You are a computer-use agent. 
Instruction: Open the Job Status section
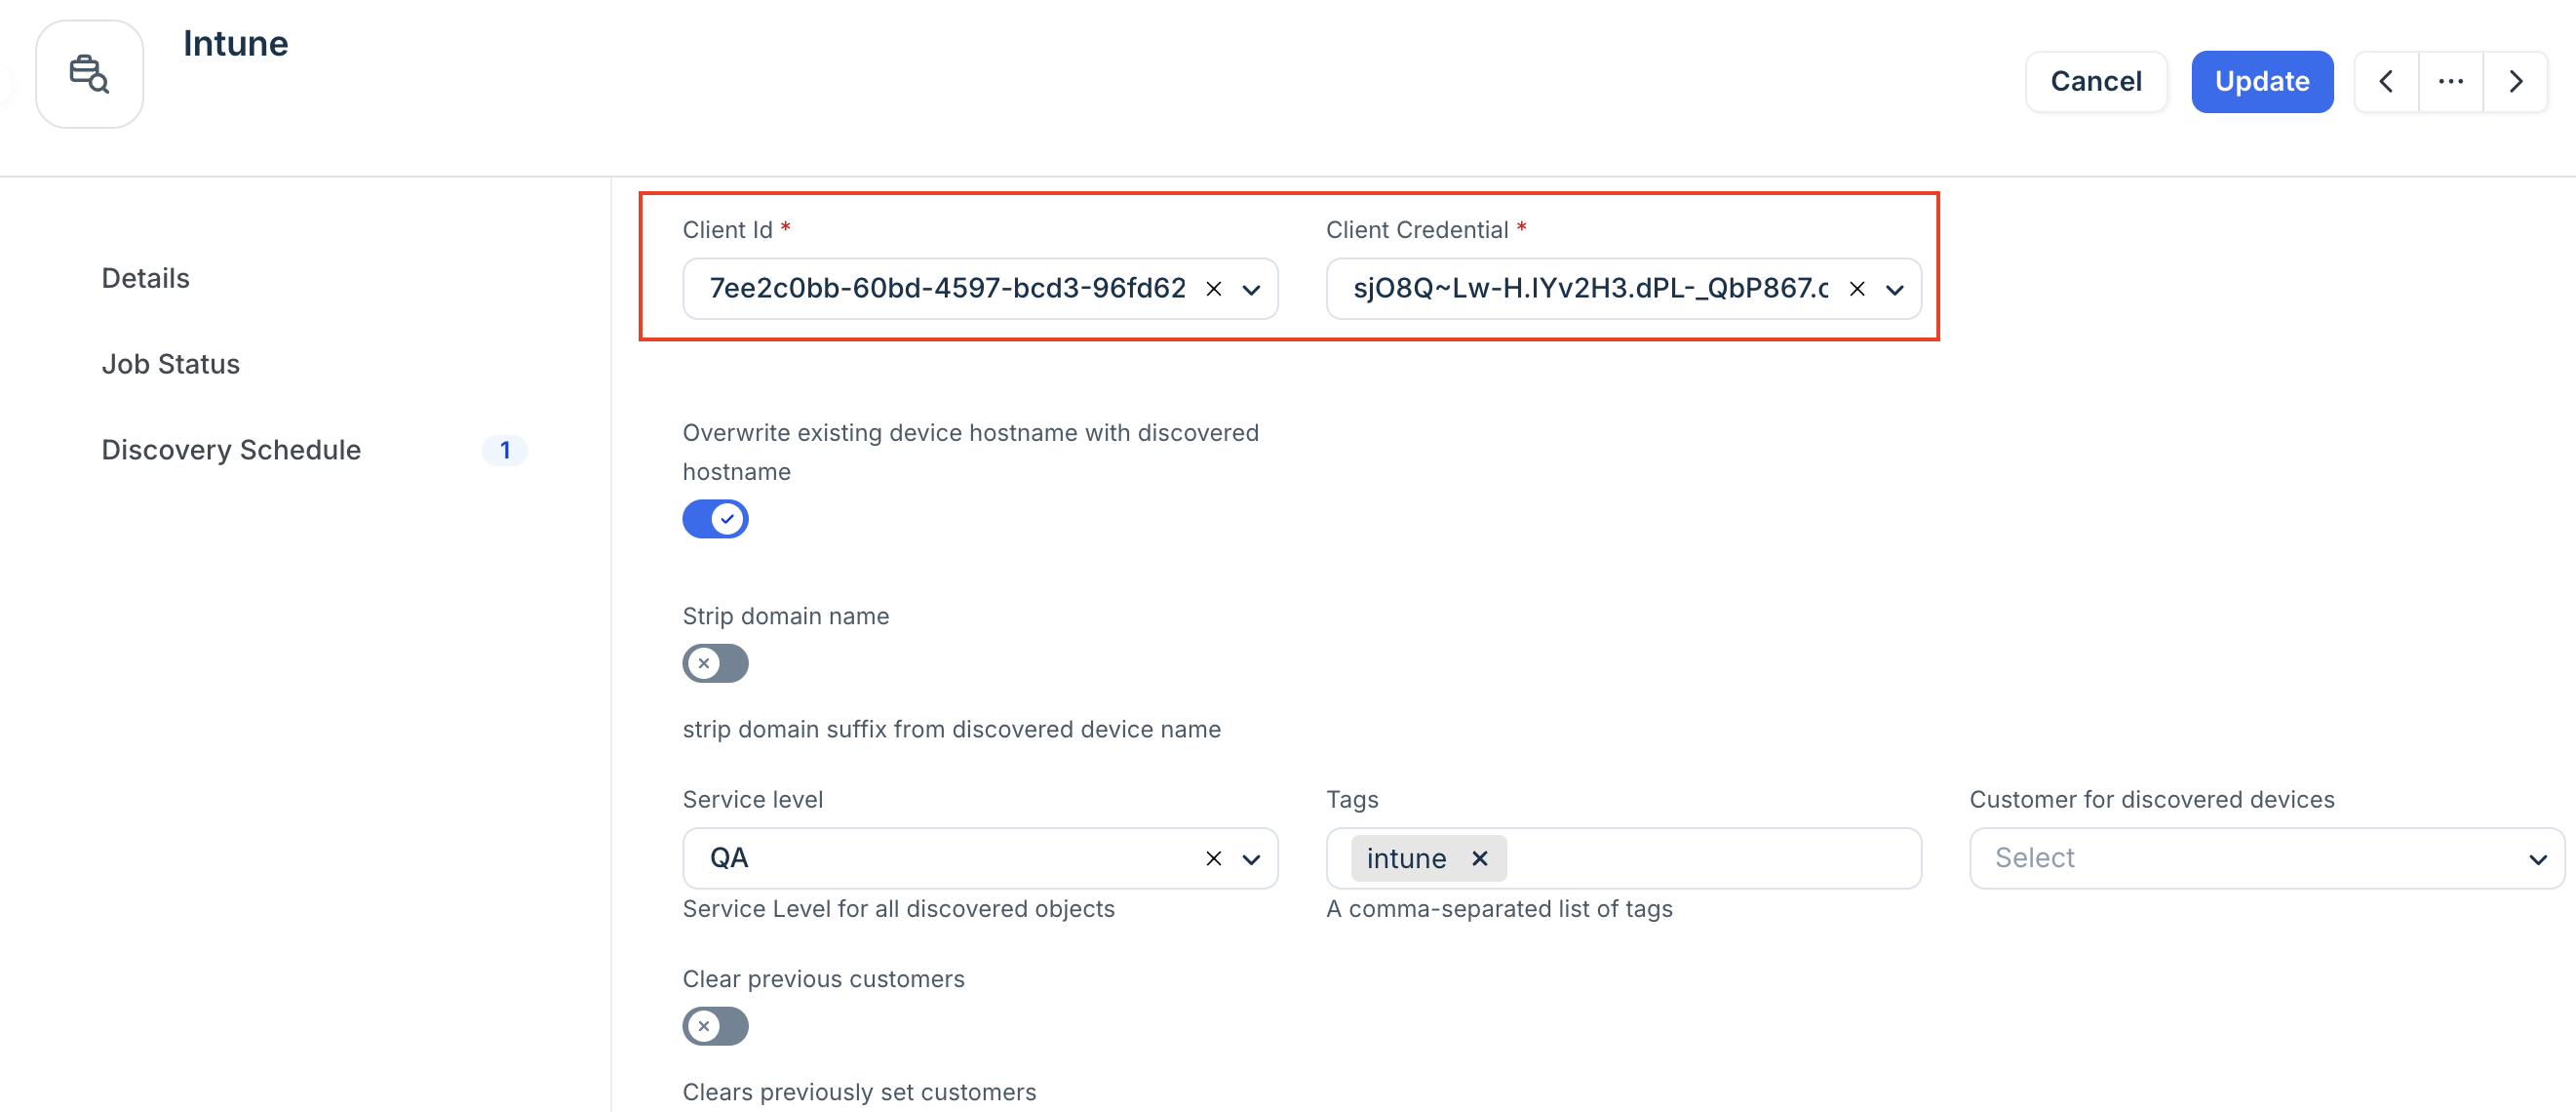pyautogui.click(x=171, y=364)
